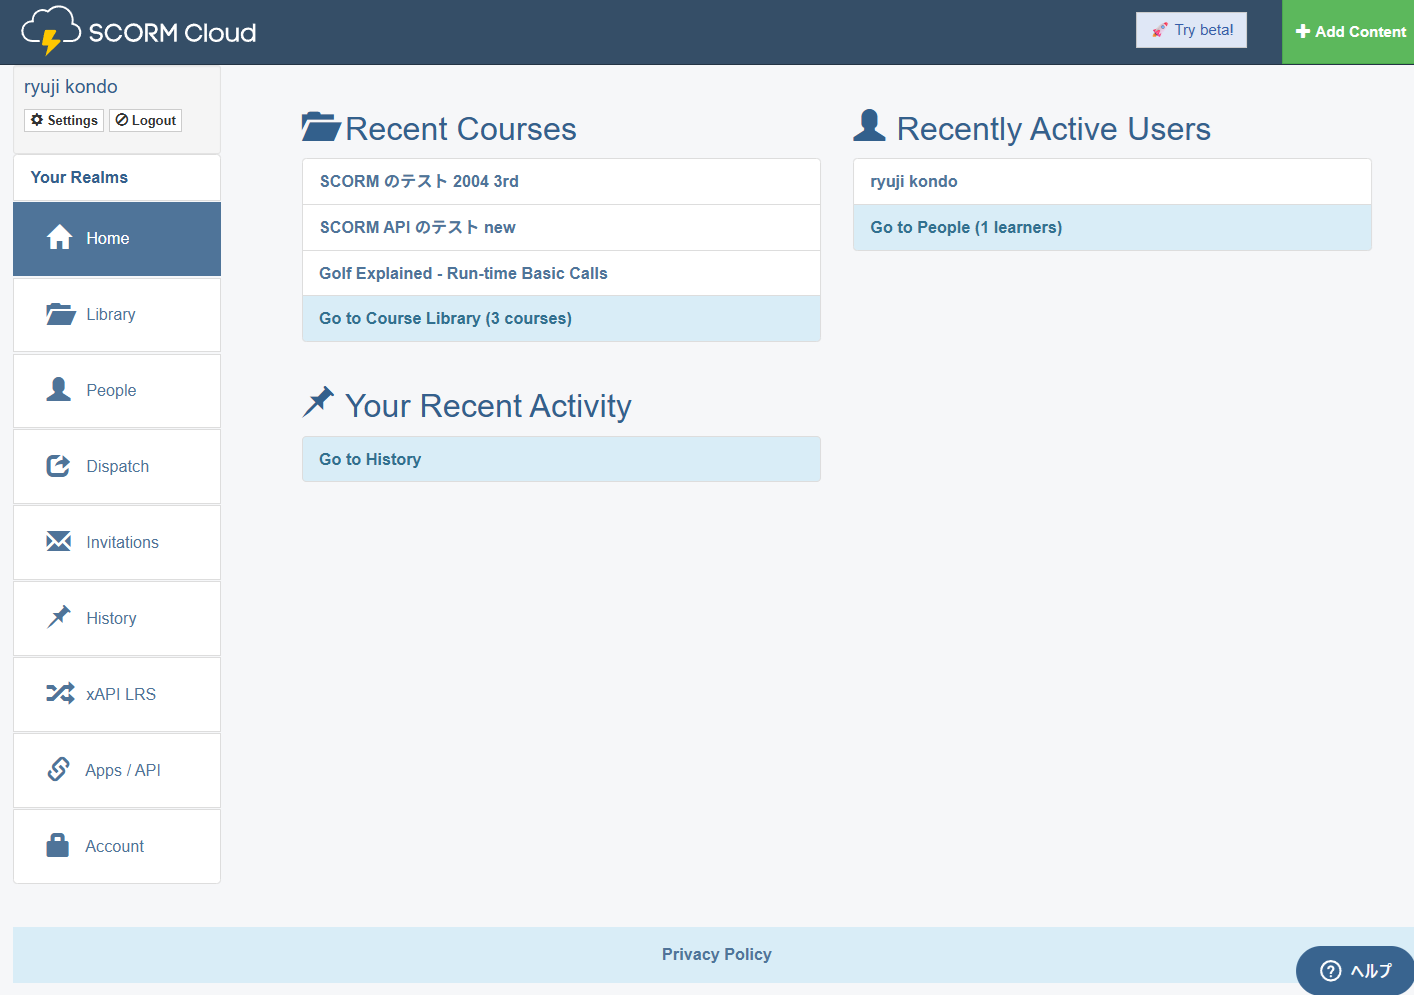This screenshot has width=1414, height=995.
Task: Click the green Add Content button
Action: [1349, 32]
